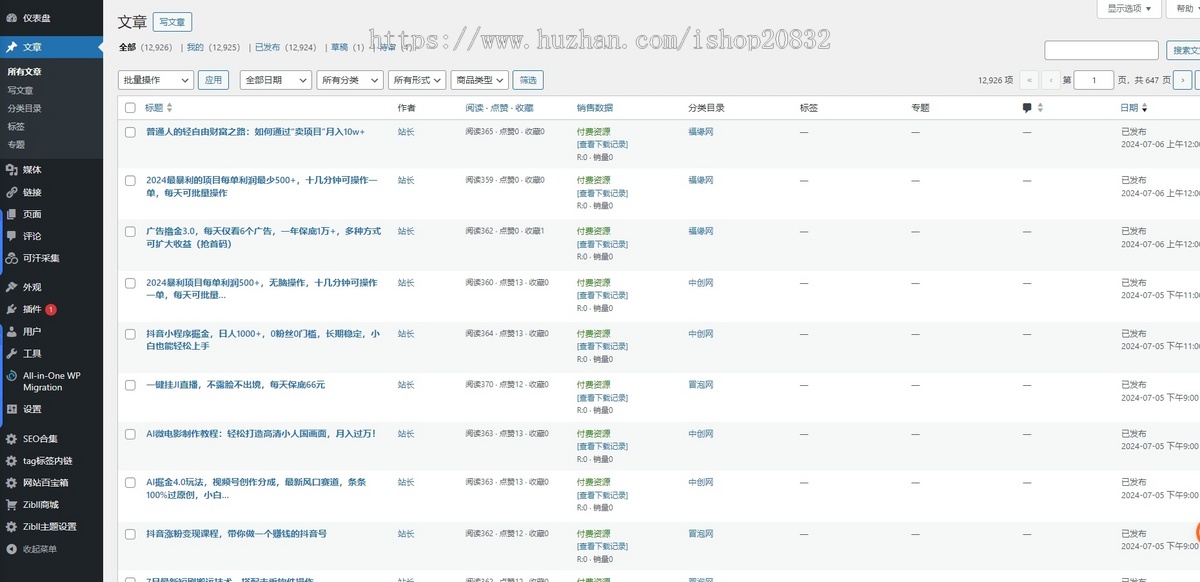Open the 页面 pages icon

11,214
